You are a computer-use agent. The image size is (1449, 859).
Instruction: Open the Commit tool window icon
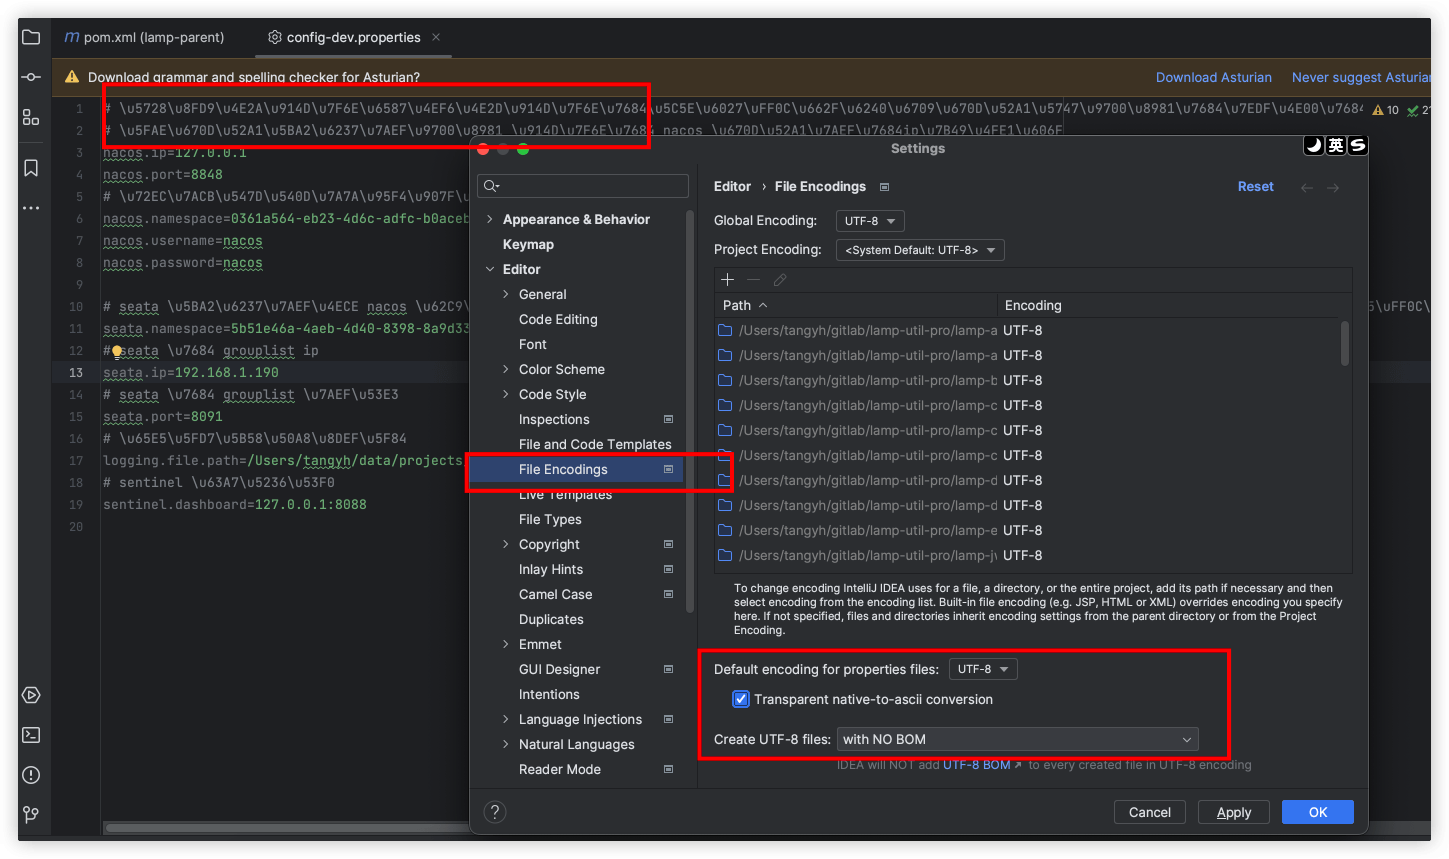[31, 77]
